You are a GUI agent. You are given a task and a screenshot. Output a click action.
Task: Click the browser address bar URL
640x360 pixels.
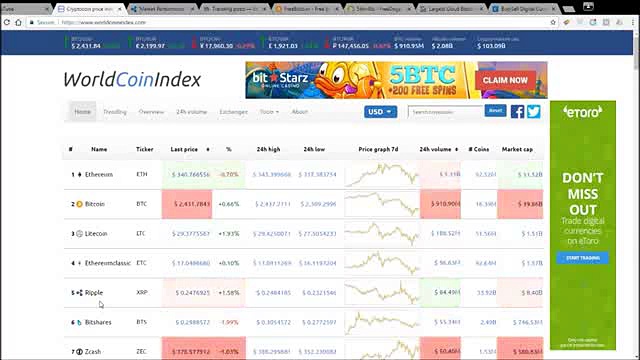[x=104, y=22]
